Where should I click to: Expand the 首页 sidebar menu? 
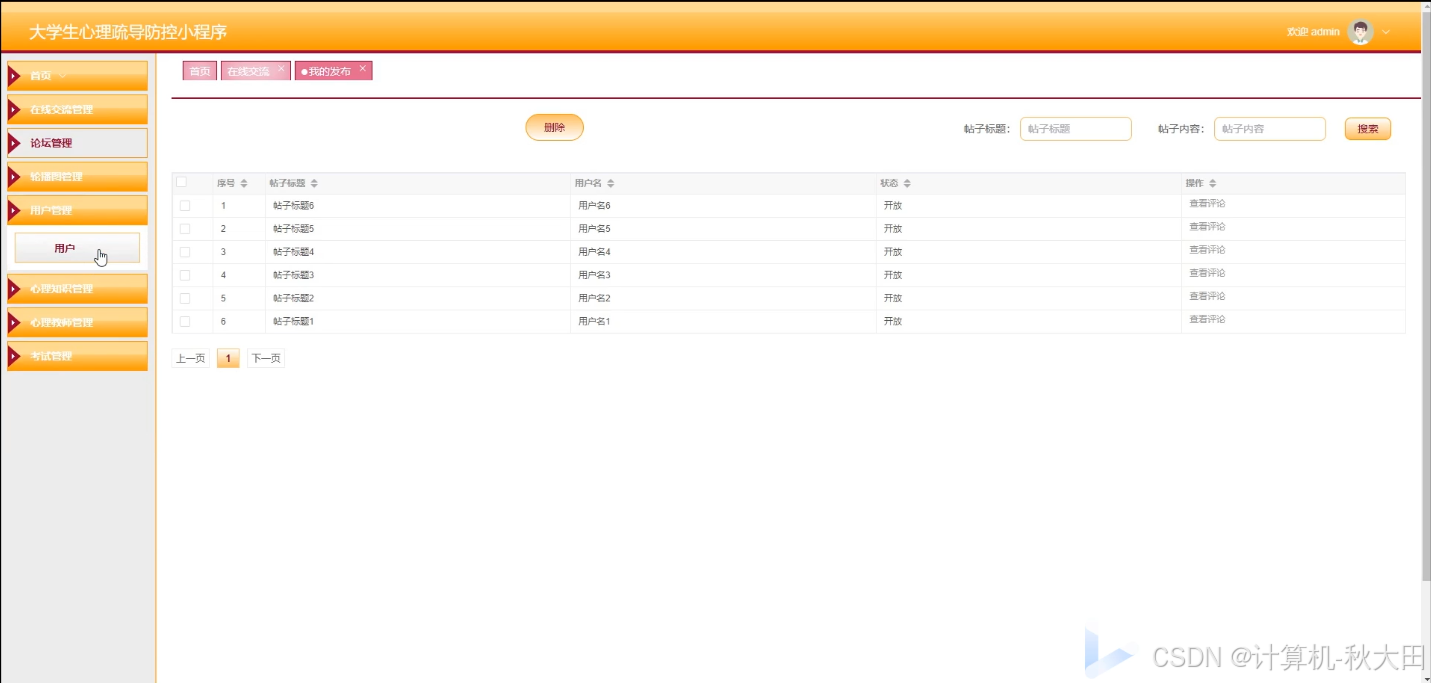tap(77, 76)
